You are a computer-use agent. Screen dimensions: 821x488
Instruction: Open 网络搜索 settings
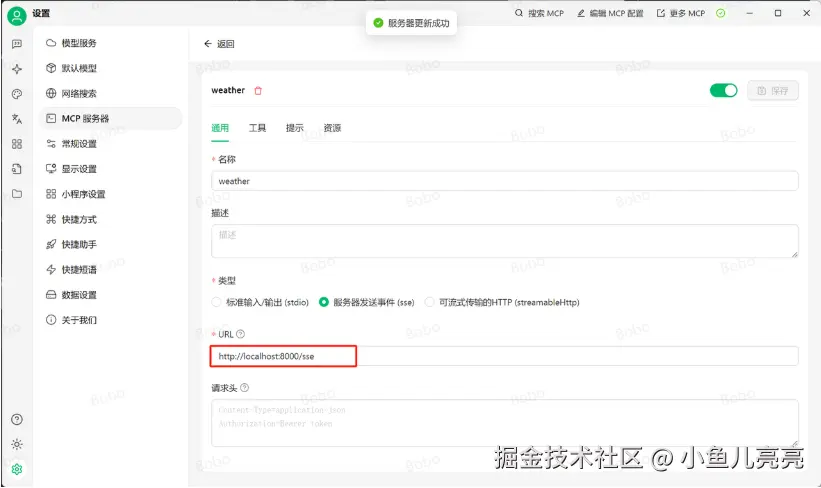pyautogui.click(x=110, y=93)
